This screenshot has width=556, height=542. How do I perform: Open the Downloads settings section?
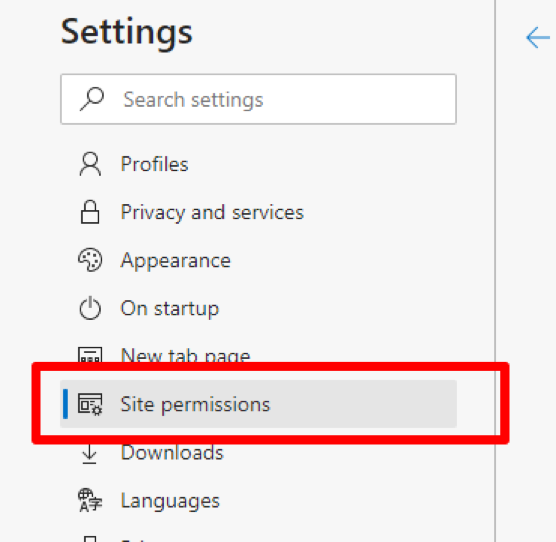[258, 453]
